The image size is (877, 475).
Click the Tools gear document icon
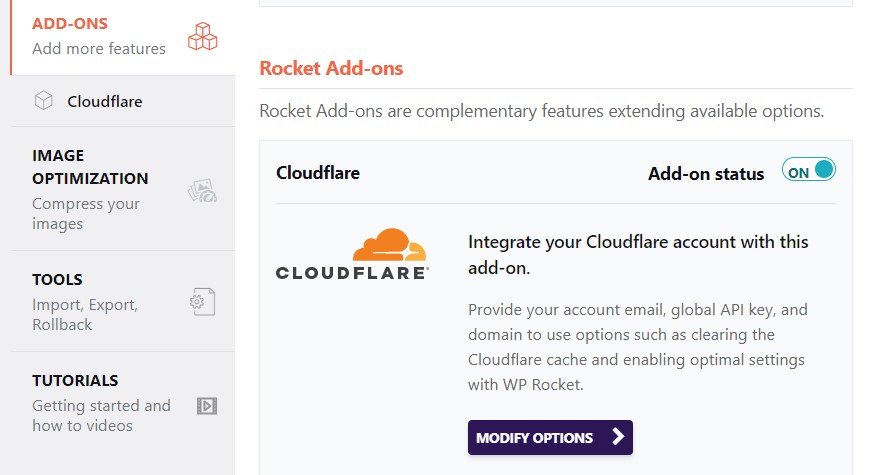tap(202, 302)
